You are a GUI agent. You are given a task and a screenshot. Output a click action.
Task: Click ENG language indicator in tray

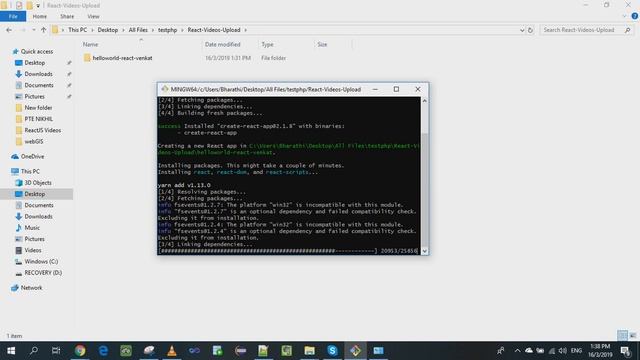[576, 351]
